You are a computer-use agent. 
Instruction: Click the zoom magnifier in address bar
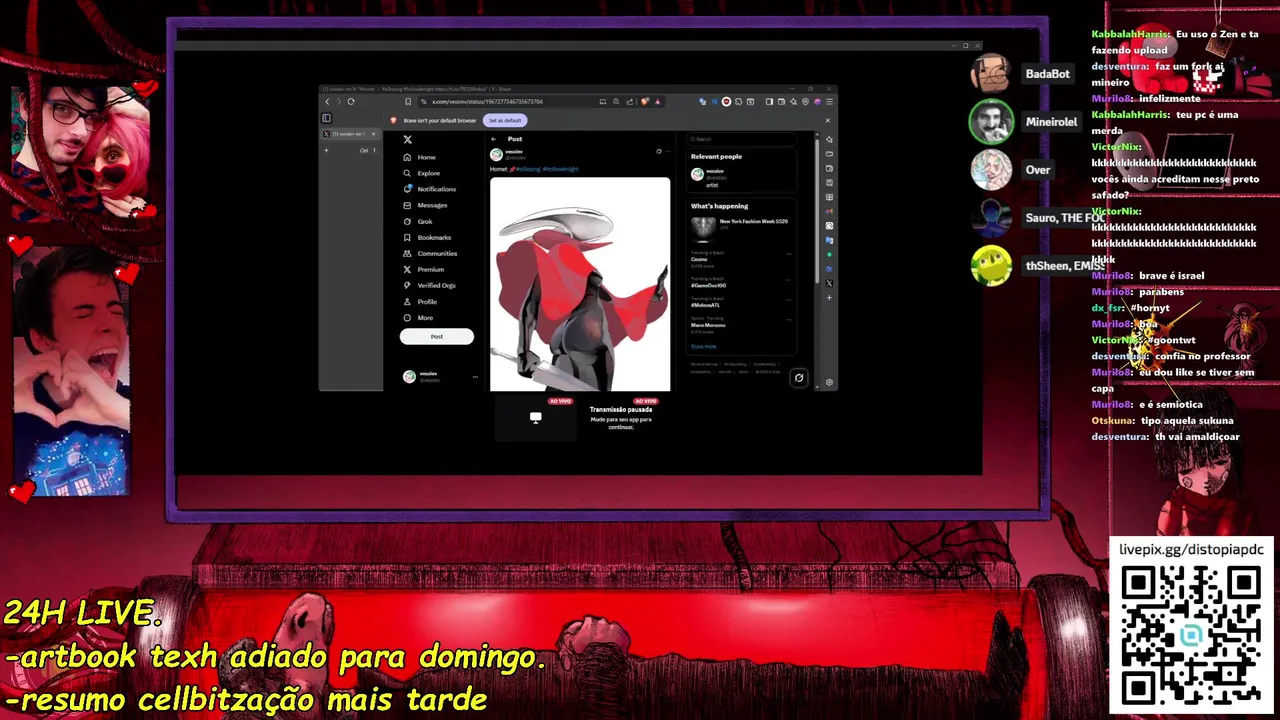pos(616,101)
